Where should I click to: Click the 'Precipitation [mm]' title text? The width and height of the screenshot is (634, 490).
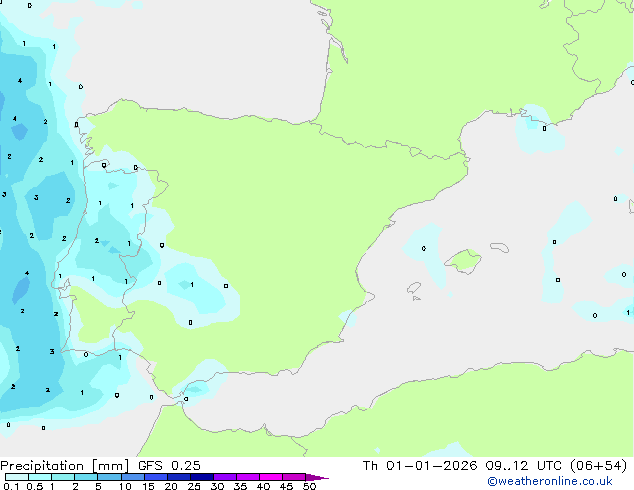65,466
